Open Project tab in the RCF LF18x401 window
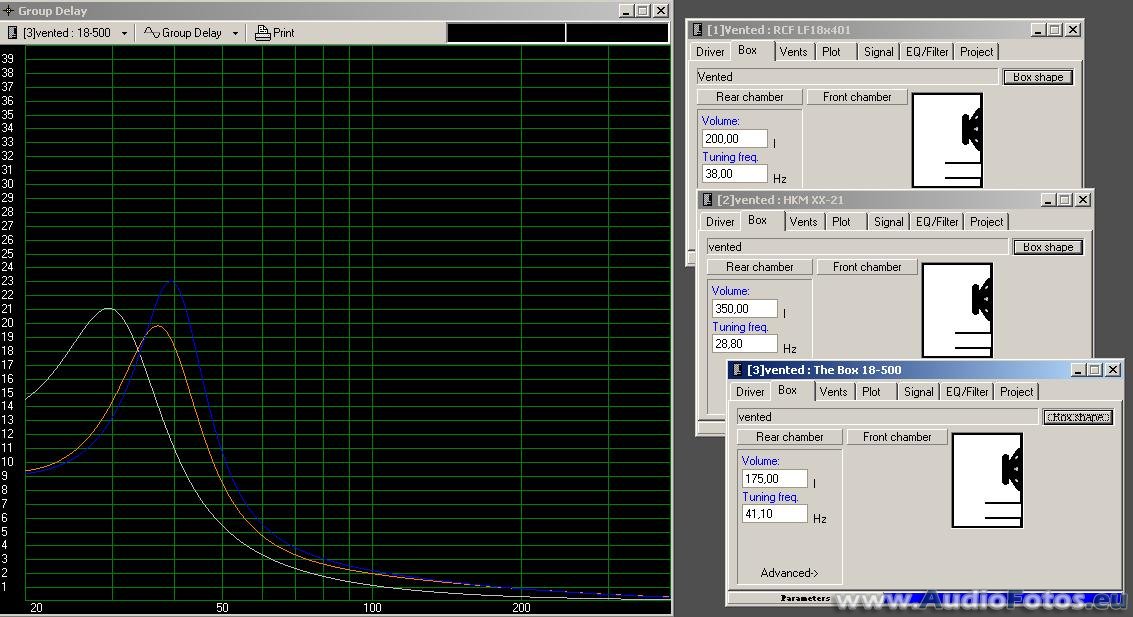 click(x=976, y=51)
